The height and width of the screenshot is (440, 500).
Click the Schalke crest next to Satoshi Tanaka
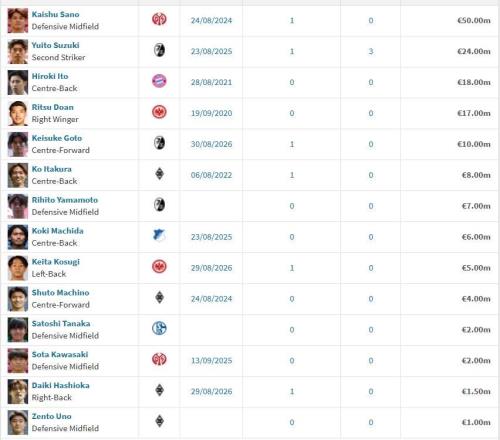coord(159,329)
